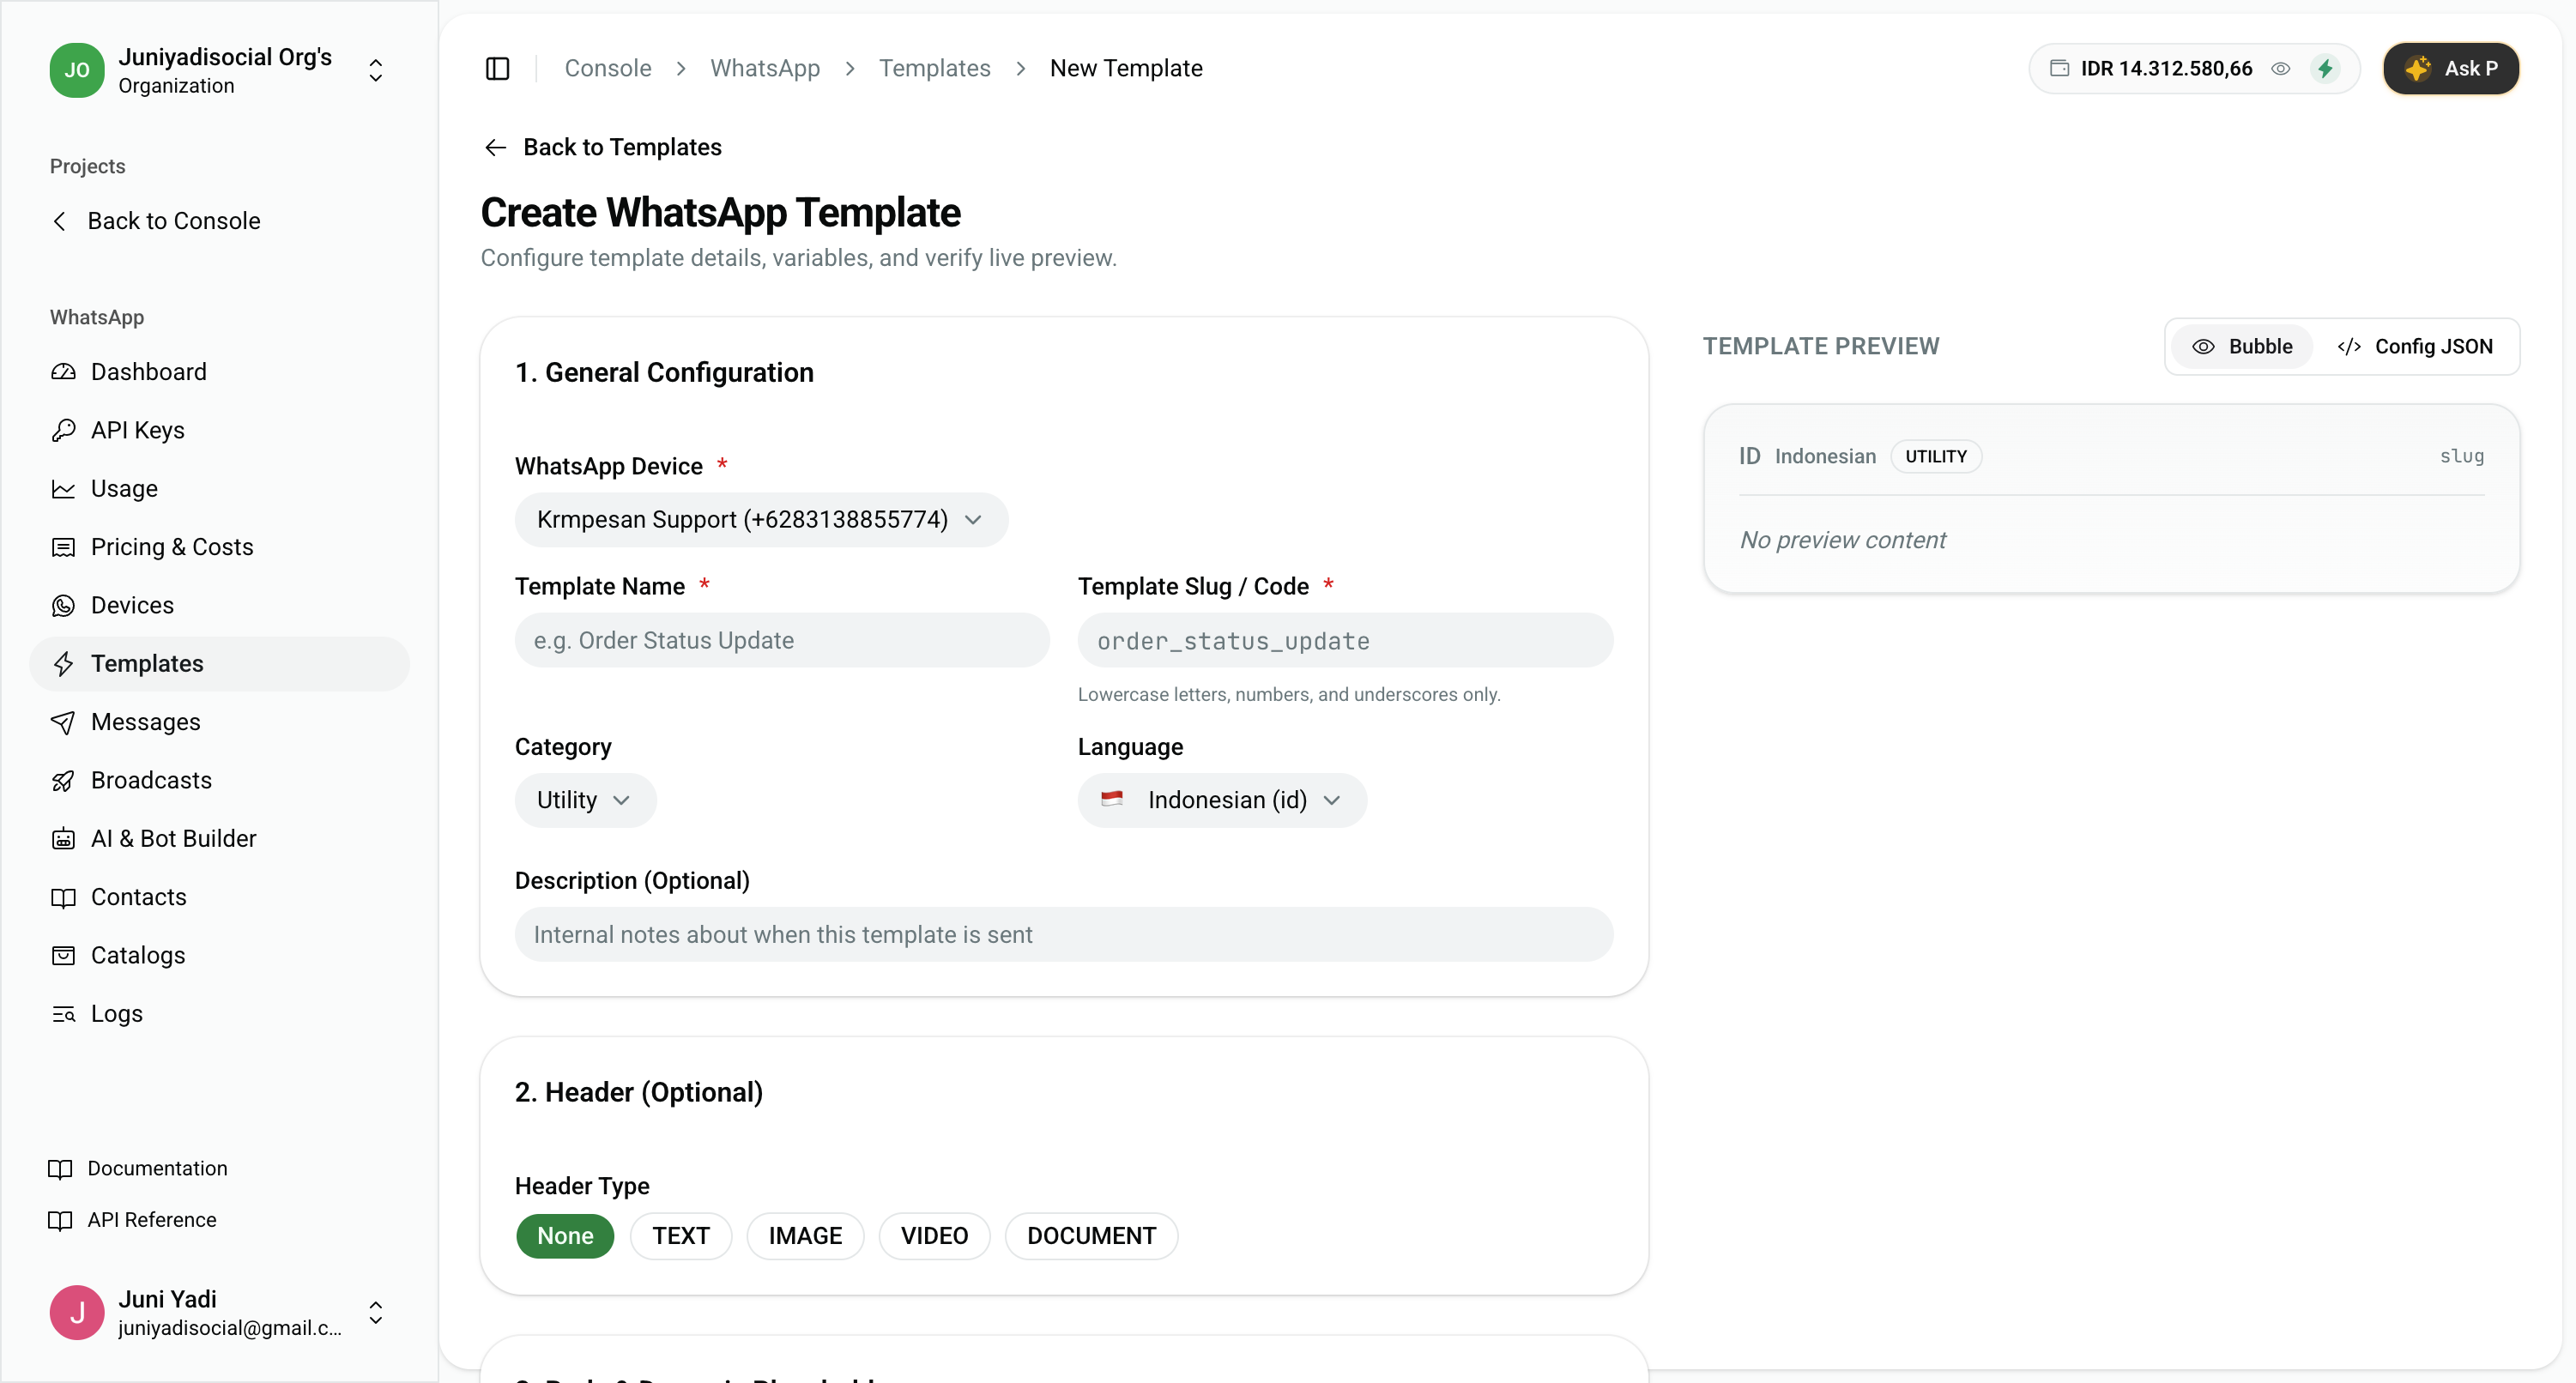Click the Pricing & Costs icon

coord(63,547)
